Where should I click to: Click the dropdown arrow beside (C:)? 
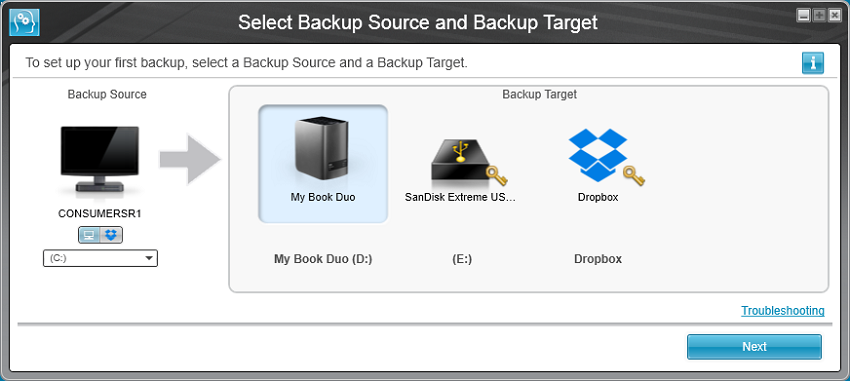[x=149, y=259]
